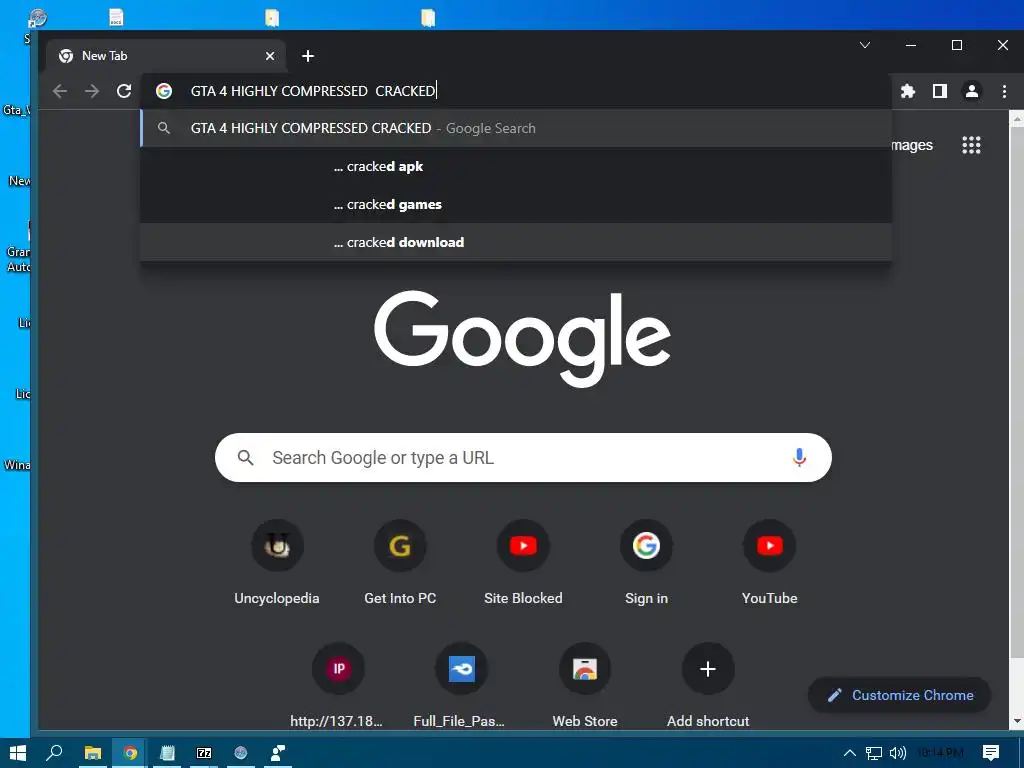
Task: Open the Uncyclopedia shortcut
Action: [x=277, y=563]
